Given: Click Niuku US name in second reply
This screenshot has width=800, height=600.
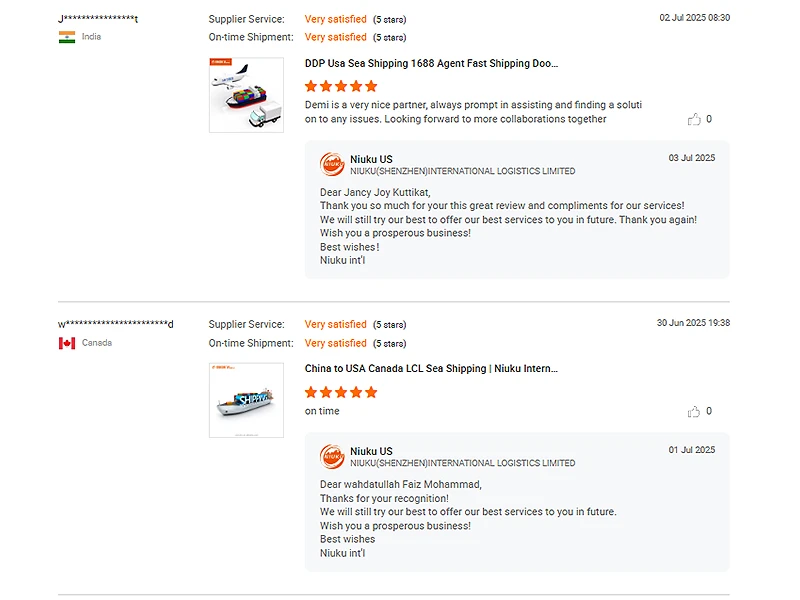Looking at the screenshot, I should (371, 451).
